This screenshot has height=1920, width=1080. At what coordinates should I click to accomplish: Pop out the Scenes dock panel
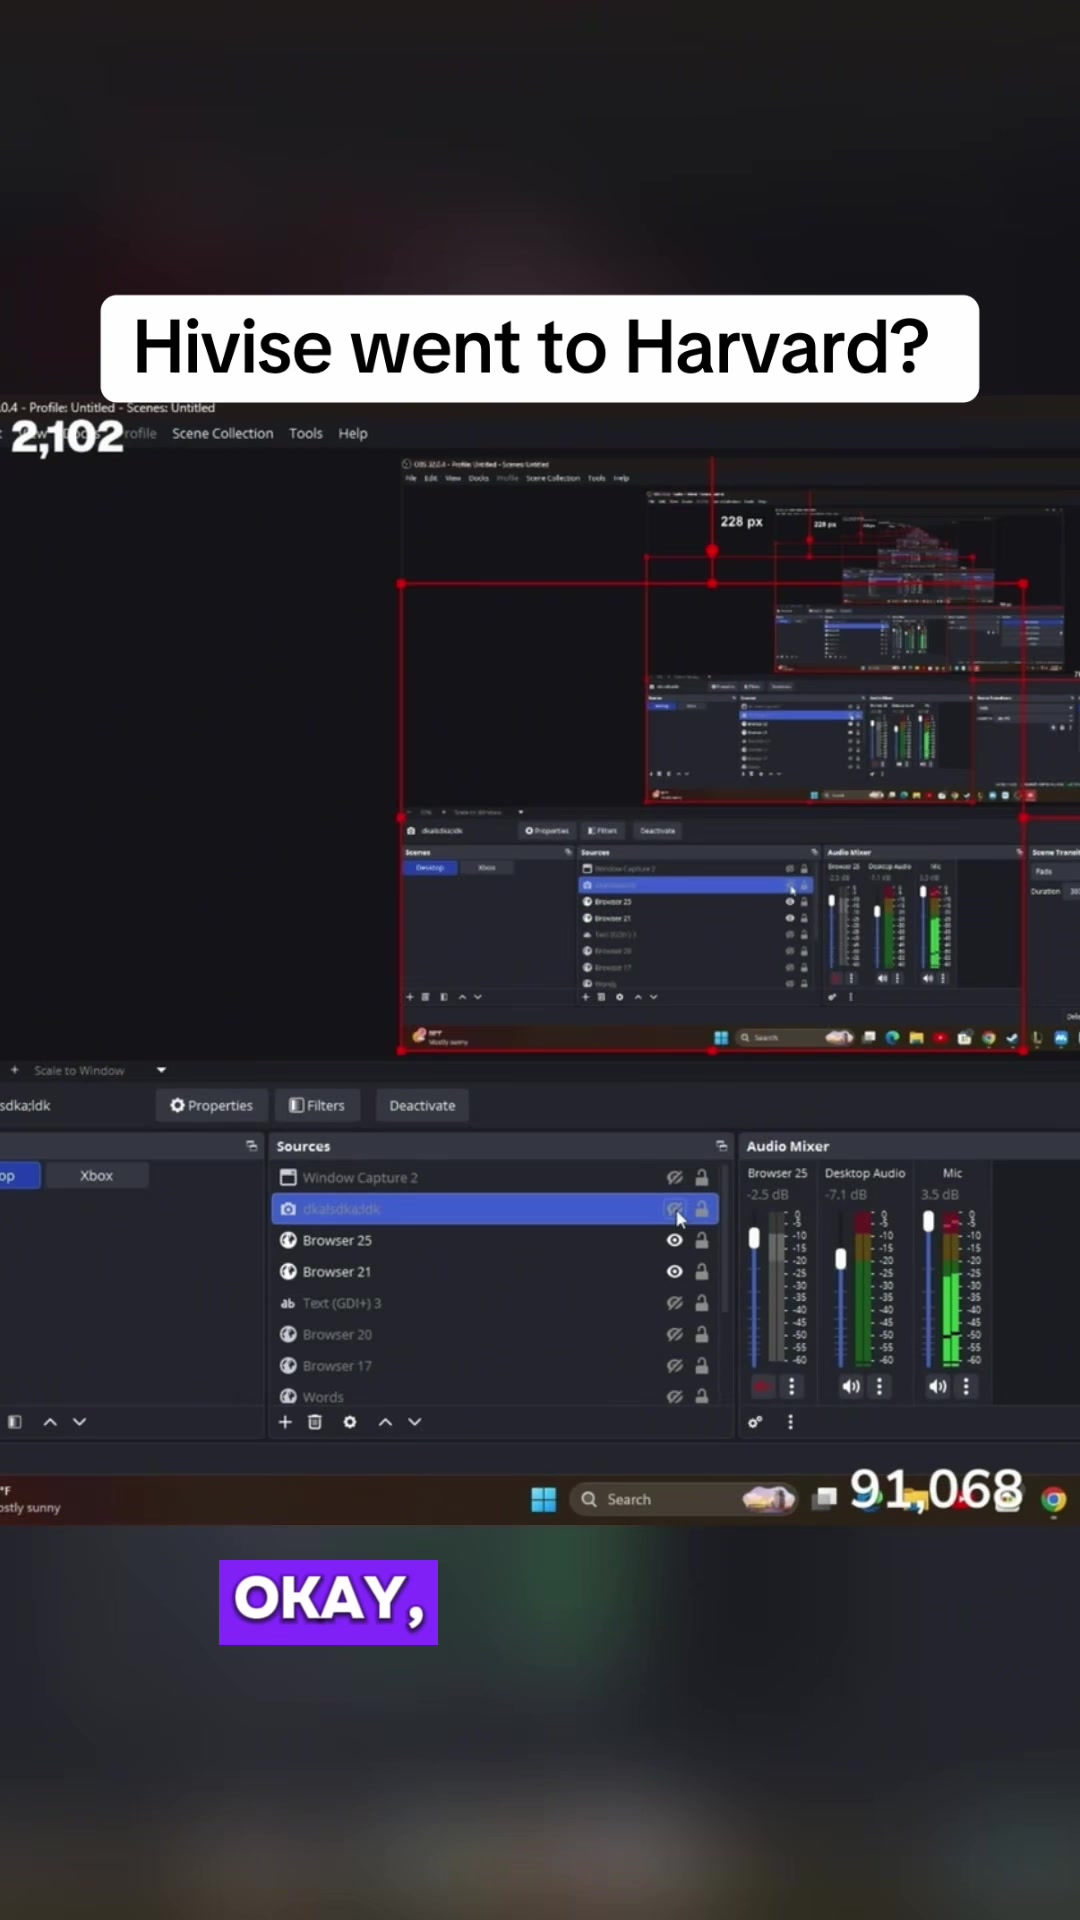pyautogui.click(x=251, y=1146)
